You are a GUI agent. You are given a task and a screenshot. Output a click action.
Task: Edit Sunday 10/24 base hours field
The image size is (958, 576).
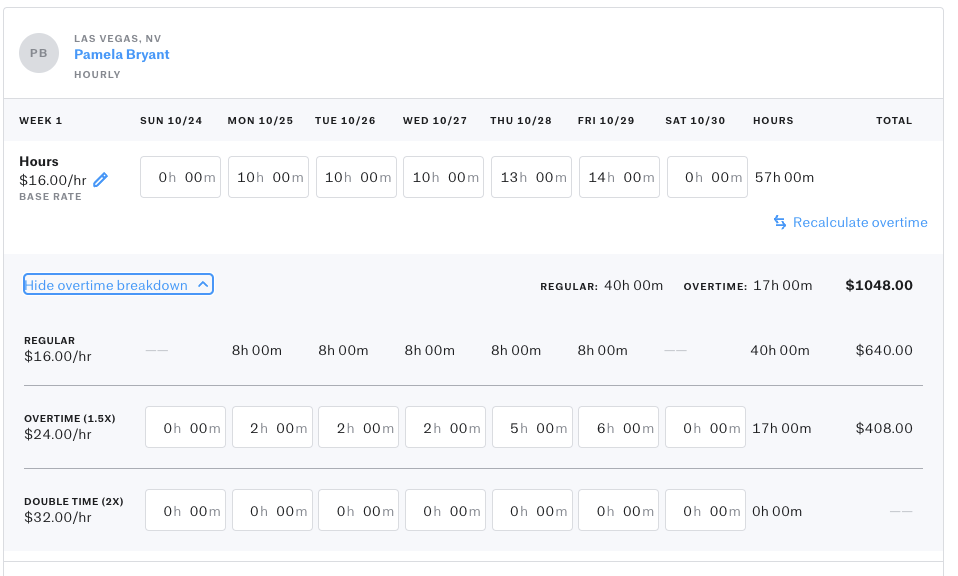(180, 177)
